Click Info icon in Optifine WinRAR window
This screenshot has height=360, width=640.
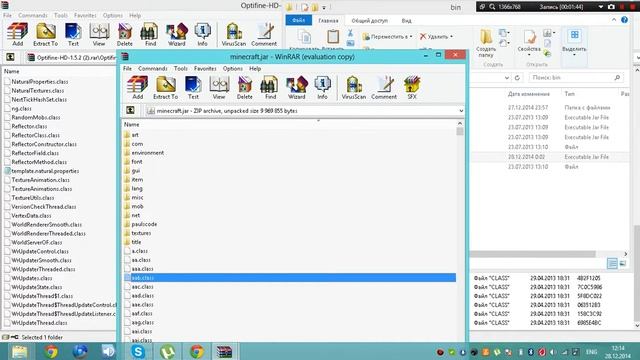point(202,34)
